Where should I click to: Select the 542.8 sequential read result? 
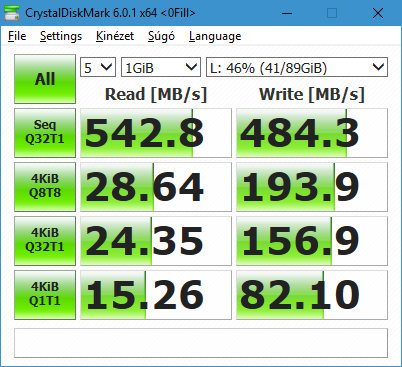[x=156, y=133]
